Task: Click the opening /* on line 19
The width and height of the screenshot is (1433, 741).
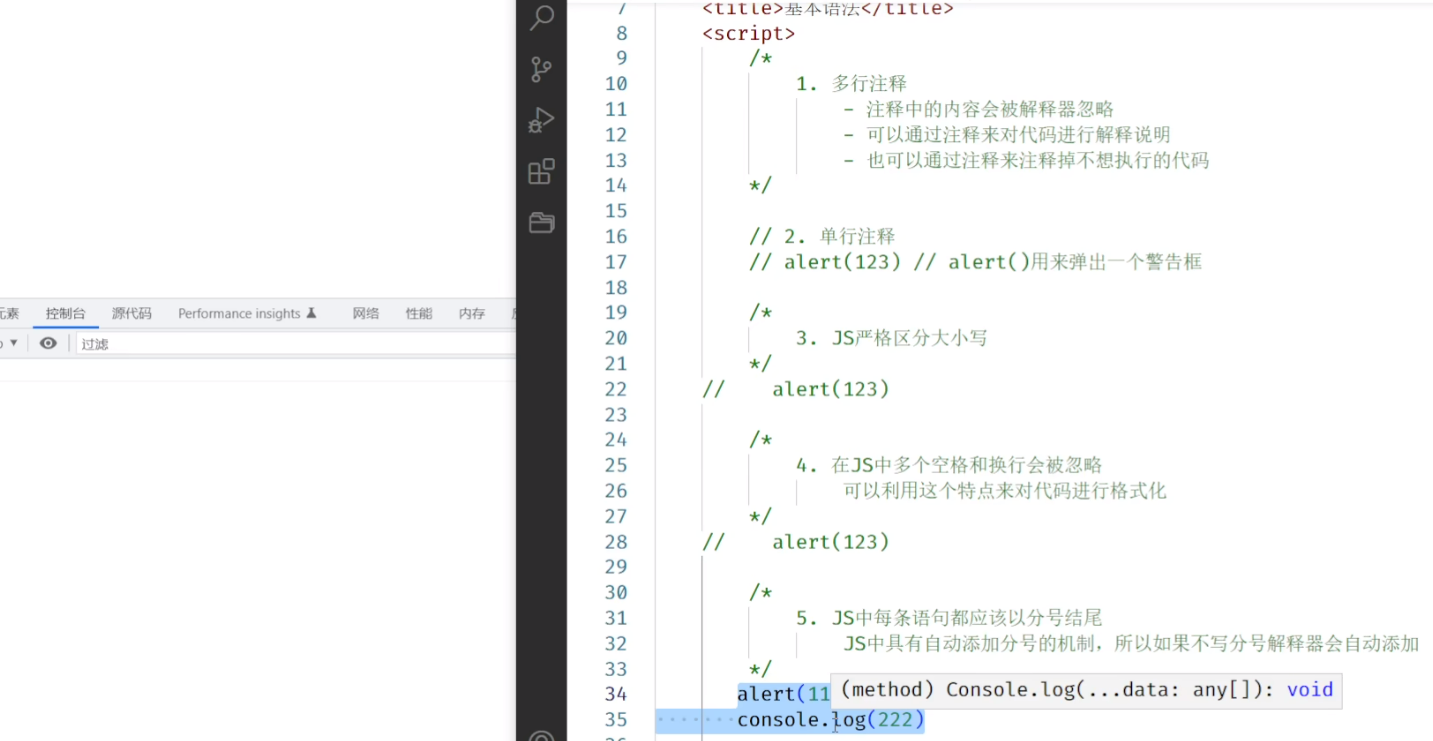Action: pos(760,312)
